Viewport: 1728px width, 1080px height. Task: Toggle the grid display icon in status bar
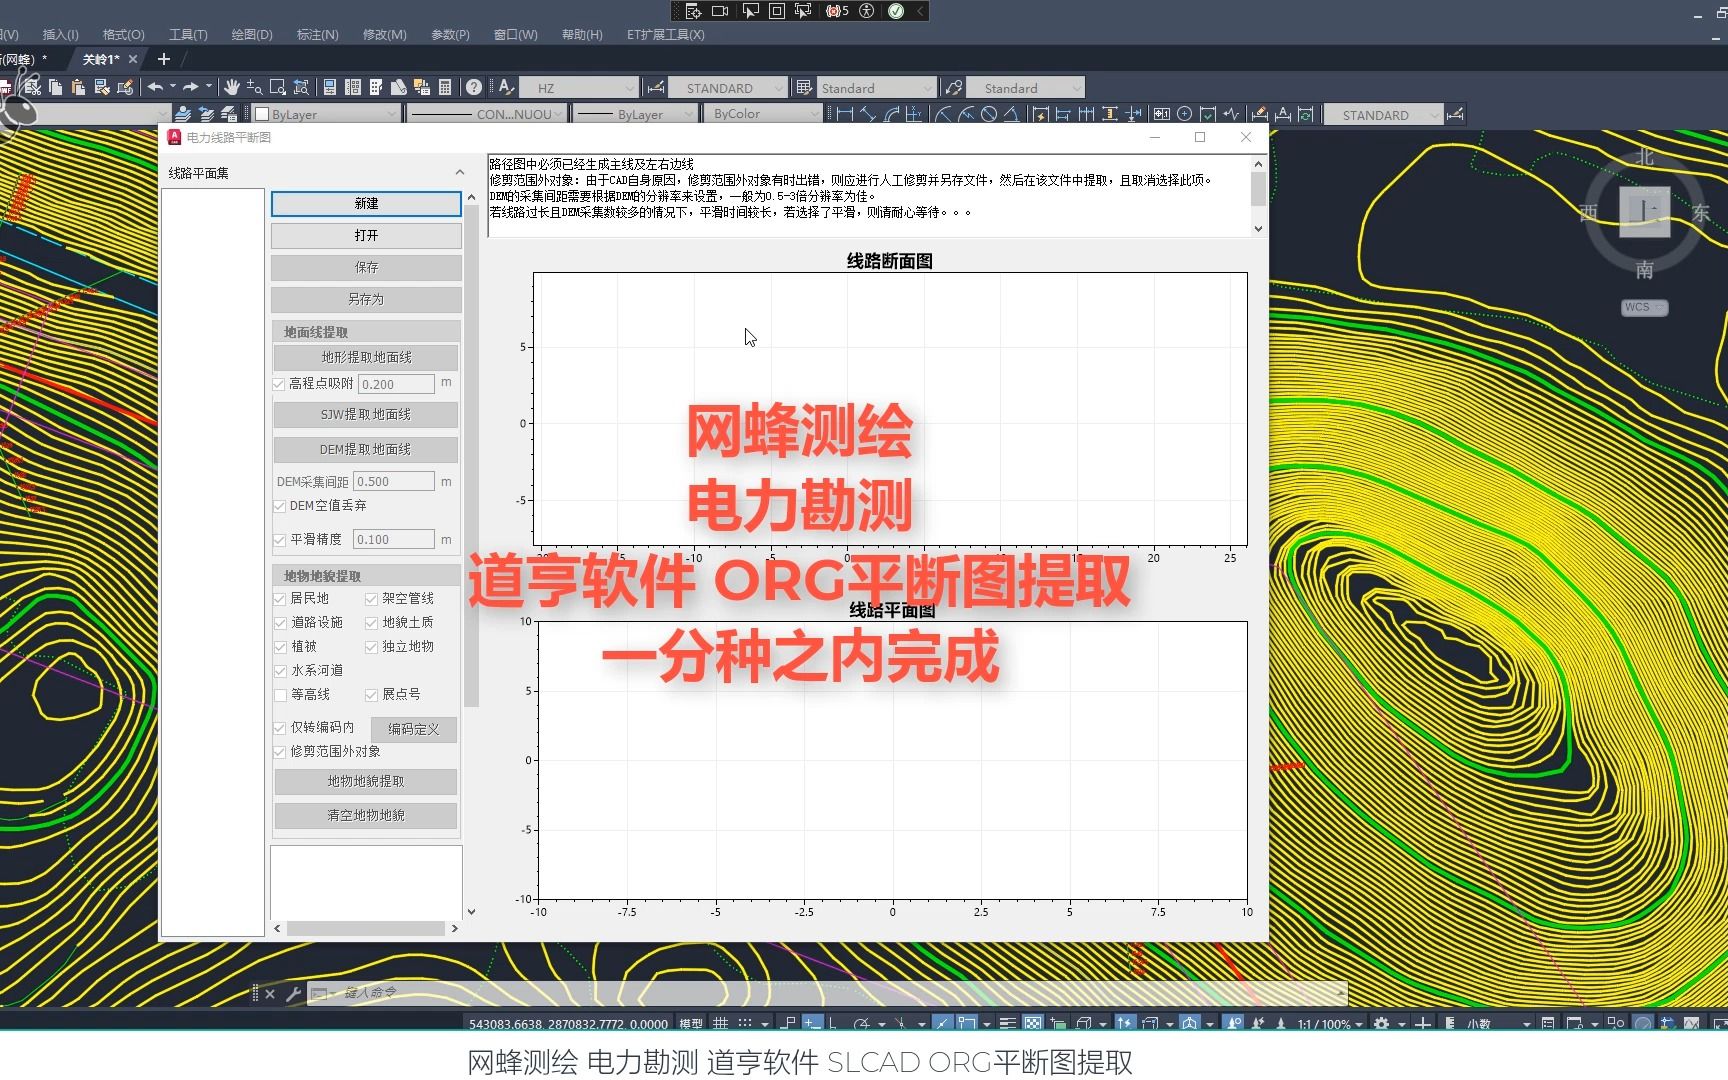tap(720, 1023)
